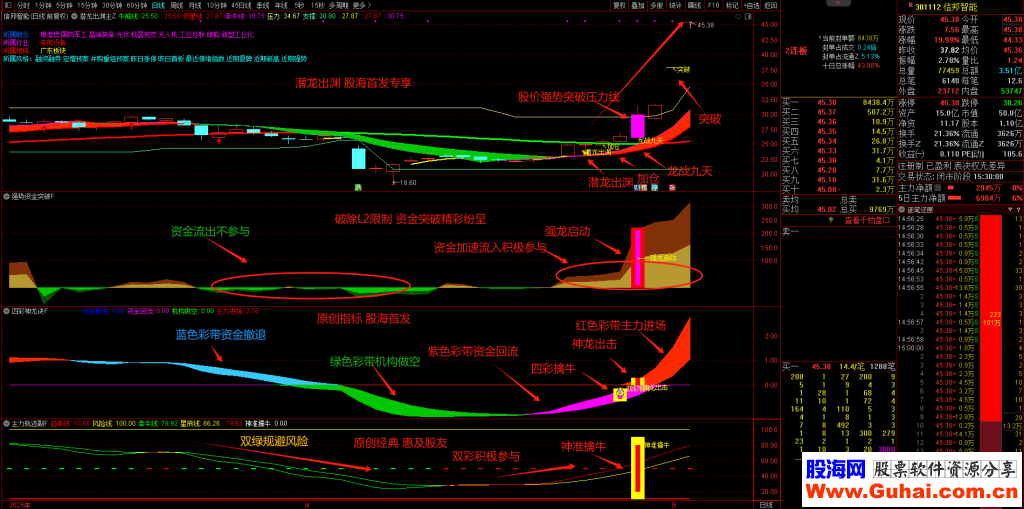
Task: Click the 主力净额 2945万 row
Action: (960, 187)
